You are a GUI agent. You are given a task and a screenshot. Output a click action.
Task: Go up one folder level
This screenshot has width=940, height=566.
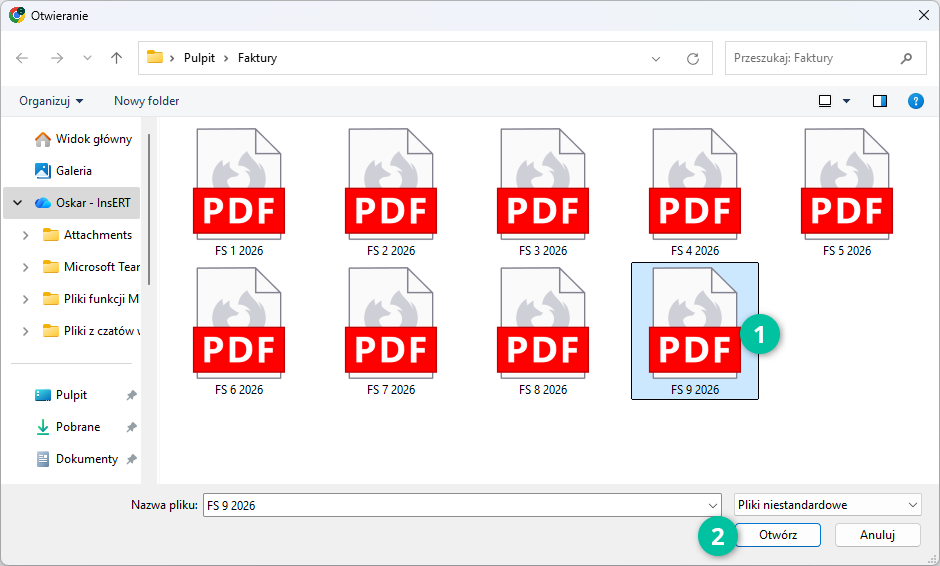pos(116,58)
